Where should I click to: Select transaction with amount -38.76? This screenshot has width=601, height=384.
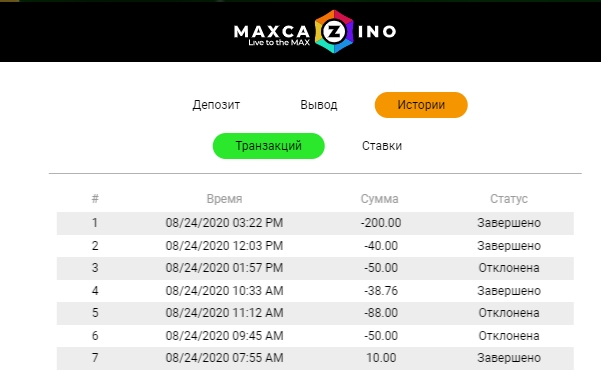click(x=315, y=291)
